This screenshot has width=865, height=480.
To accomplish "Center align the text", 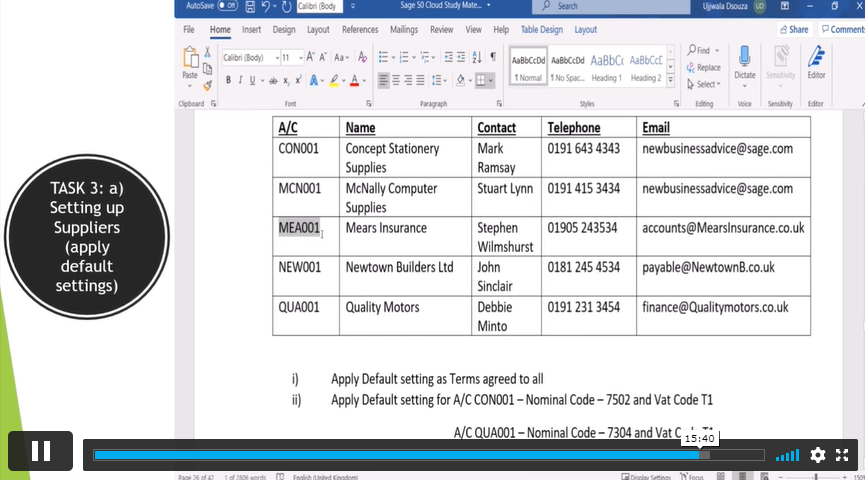I will point(396,81).
